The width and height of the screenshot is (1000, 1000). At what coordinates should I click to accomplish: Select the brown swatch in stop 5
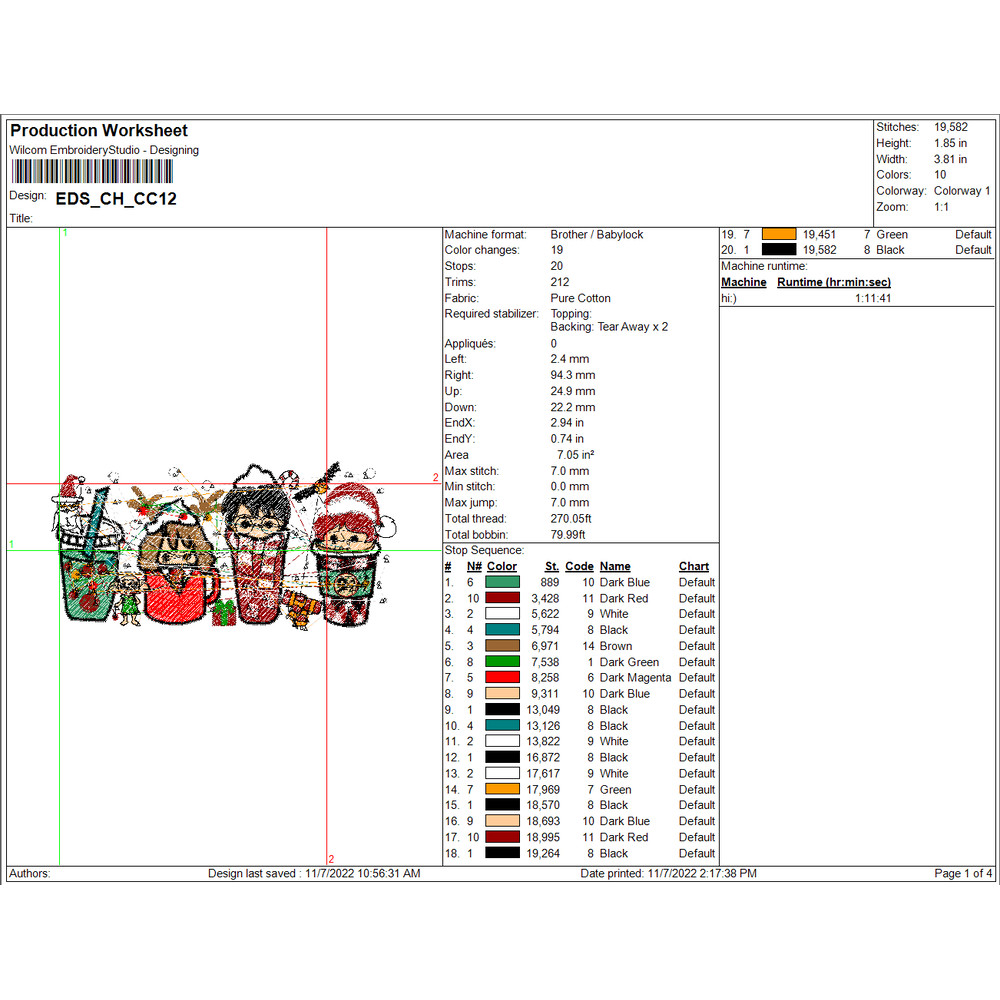[502, 646]
